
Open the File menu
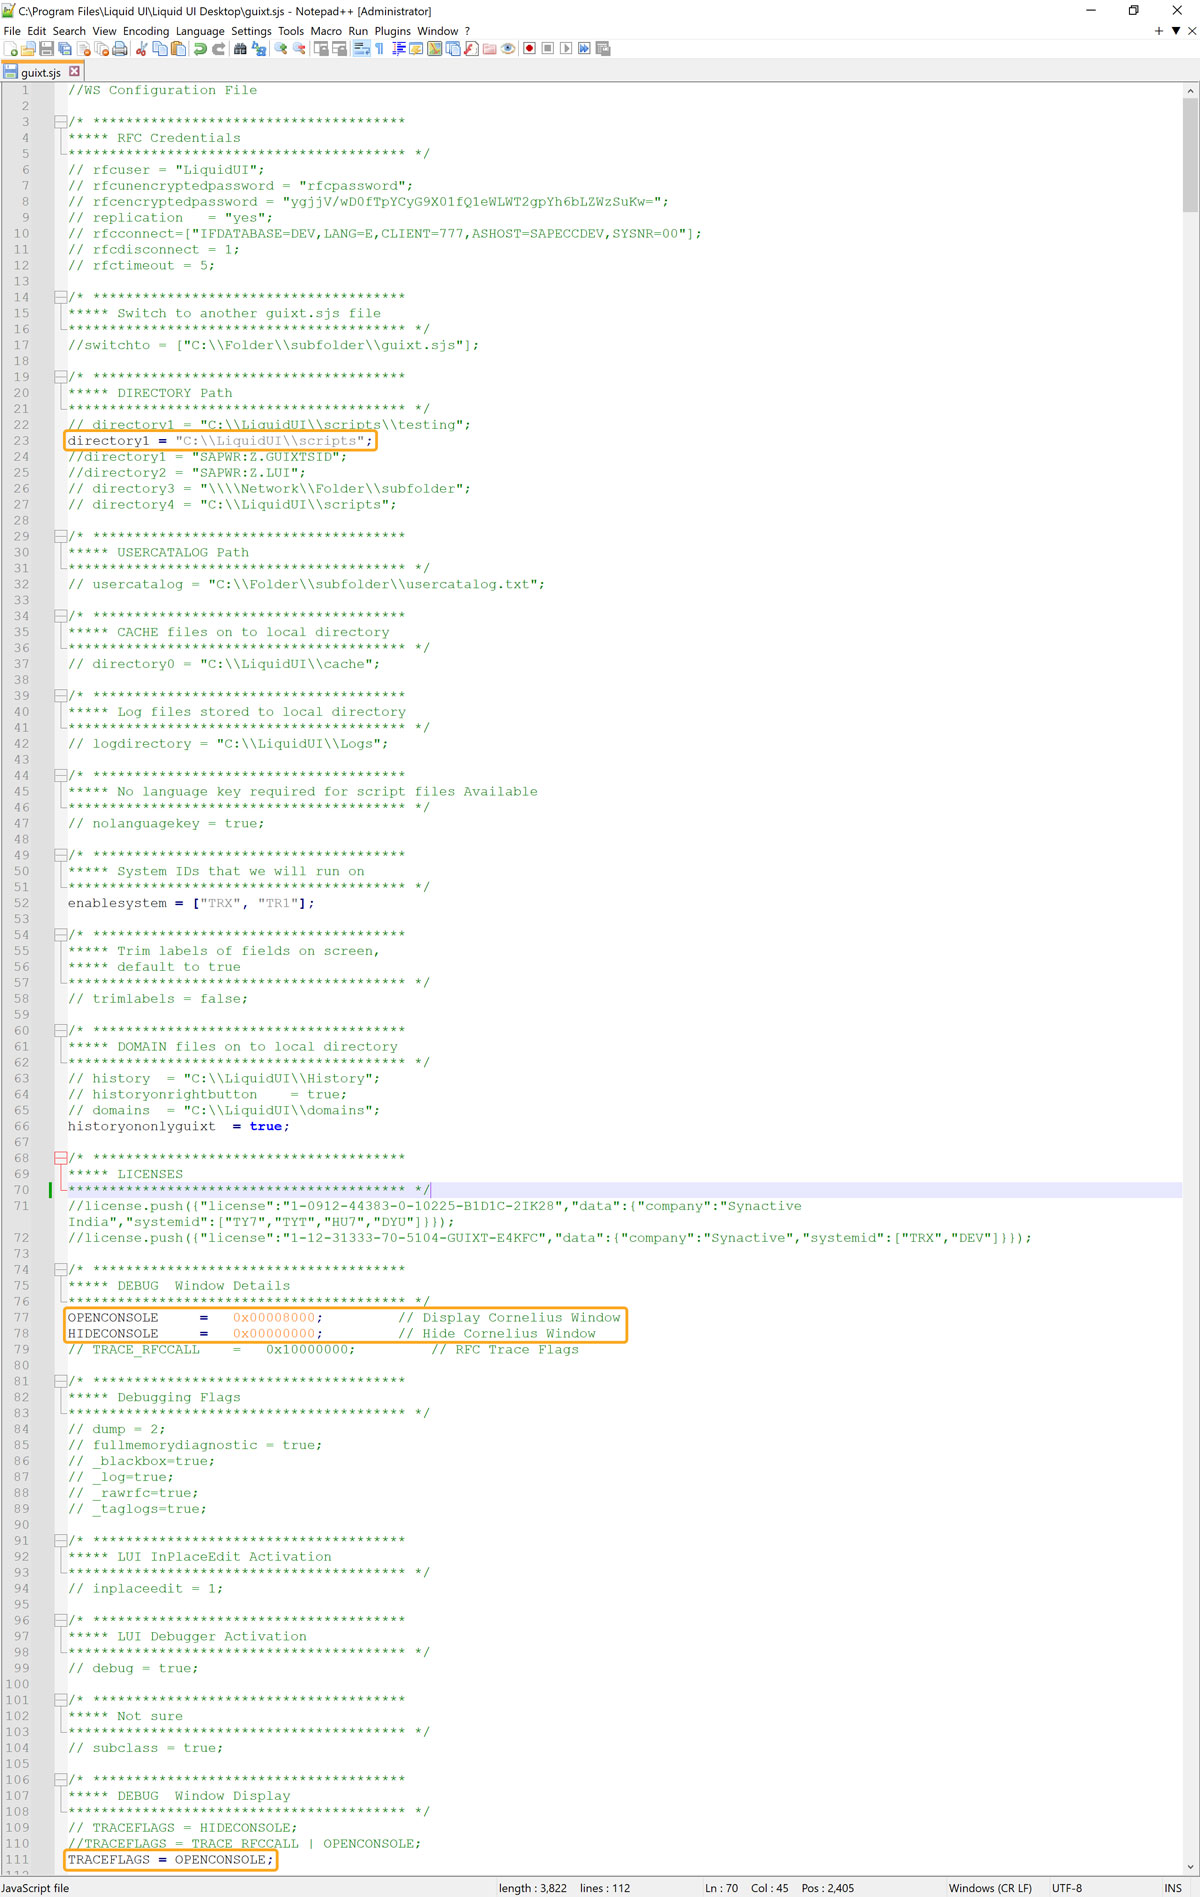(x=12, y=31)
